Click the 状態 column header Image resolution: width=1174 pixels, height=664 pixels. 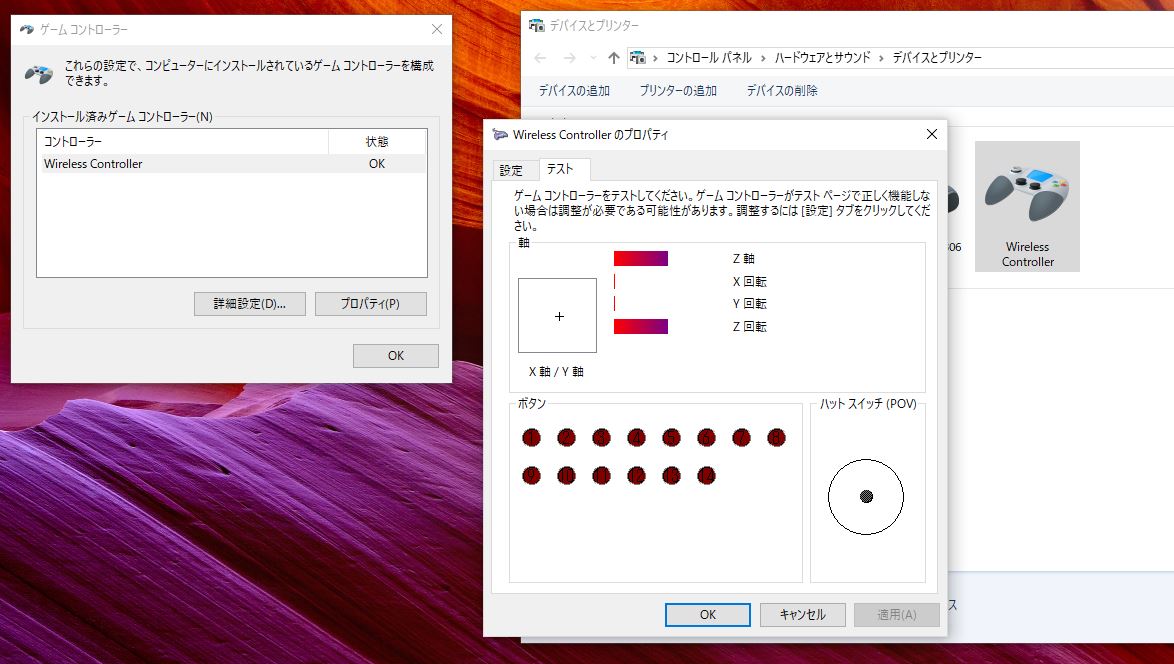pyautogui.click(x=377, y=141)
